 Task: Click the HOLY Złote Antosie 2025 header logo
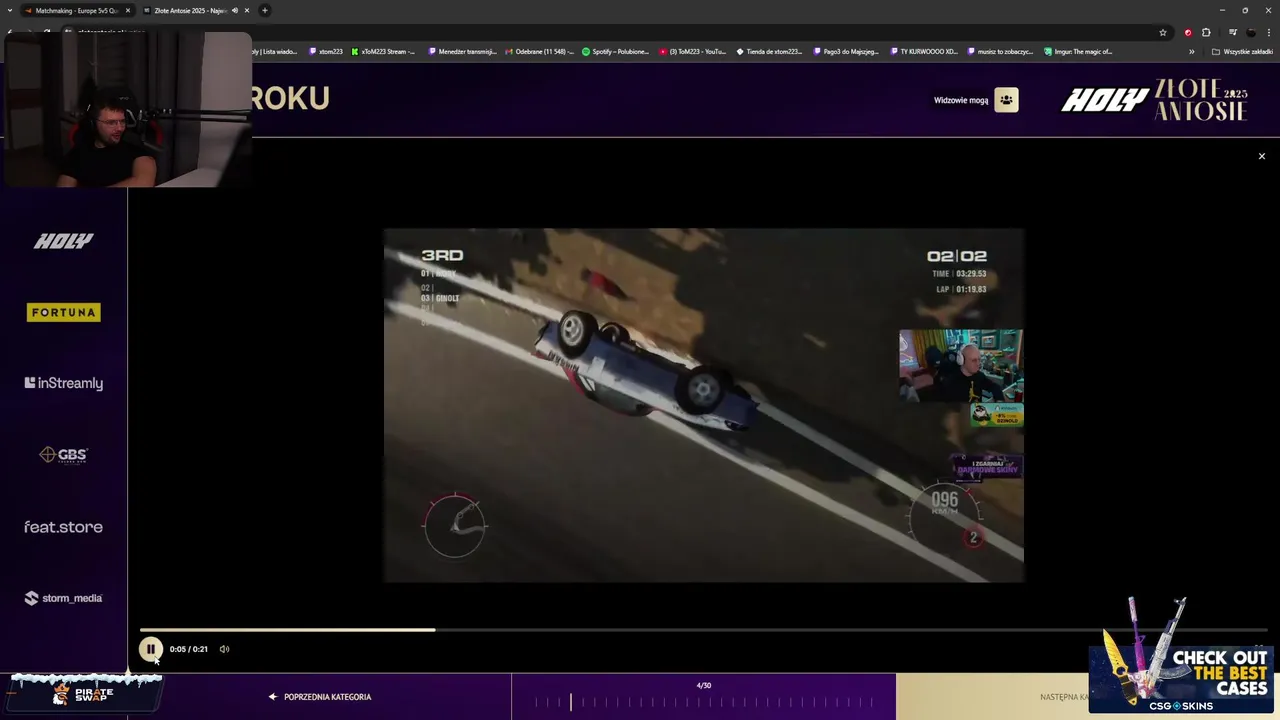point(1154,100)
